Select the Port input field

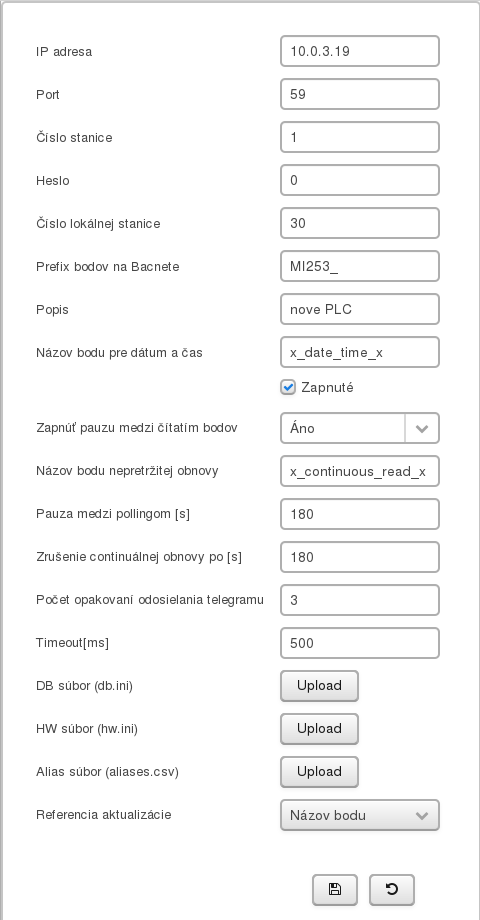360,94
